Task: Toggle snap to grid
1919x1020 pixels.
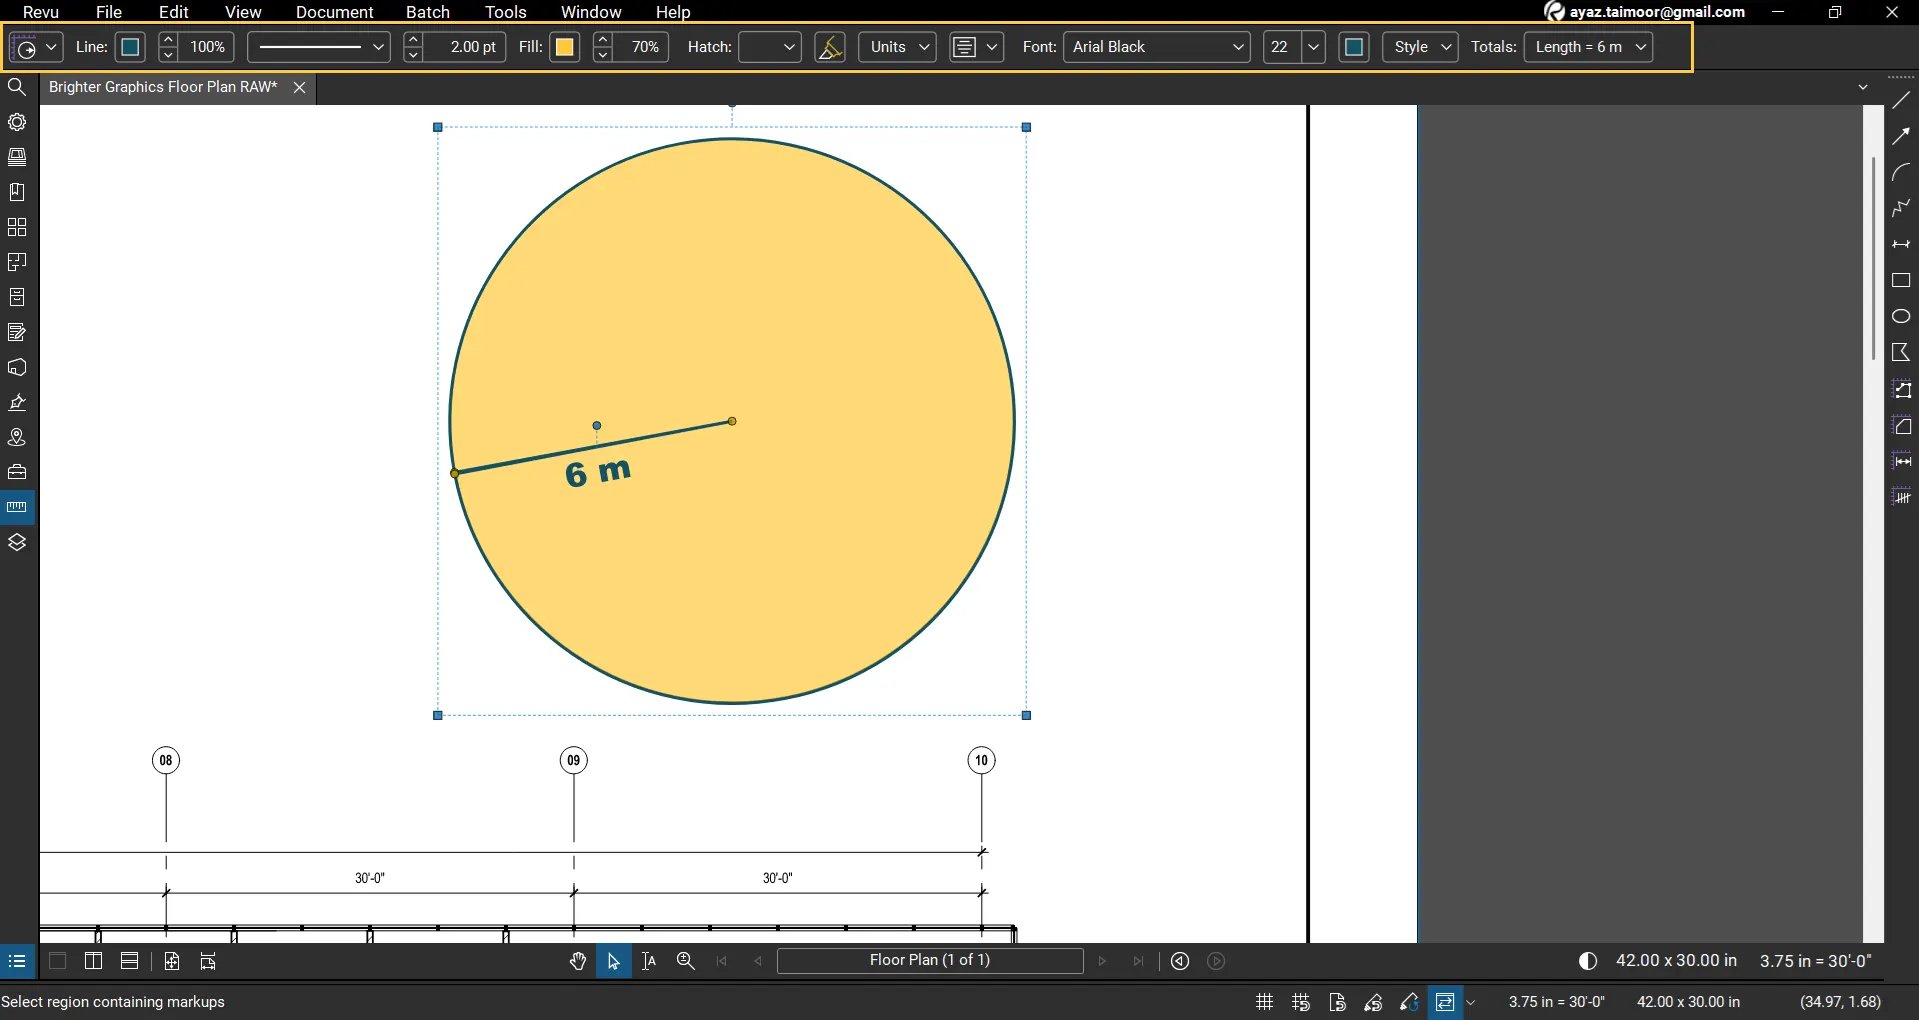Action: (1299, 1001)
